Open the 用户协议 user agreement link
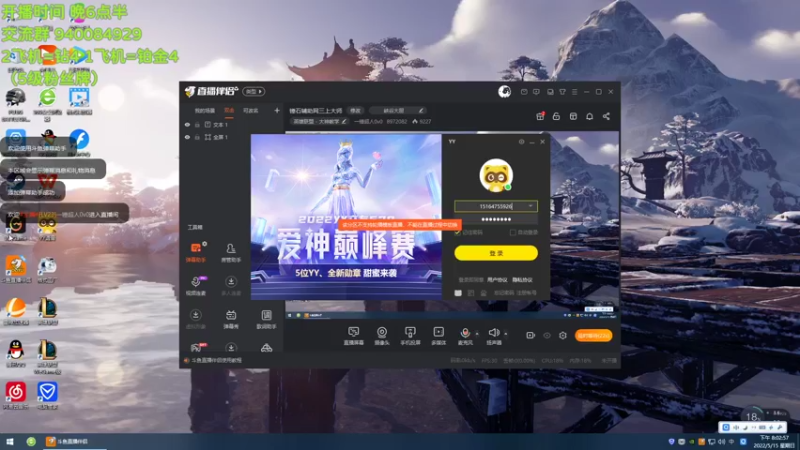The image size is (800, 450). (x=497, y=280)
